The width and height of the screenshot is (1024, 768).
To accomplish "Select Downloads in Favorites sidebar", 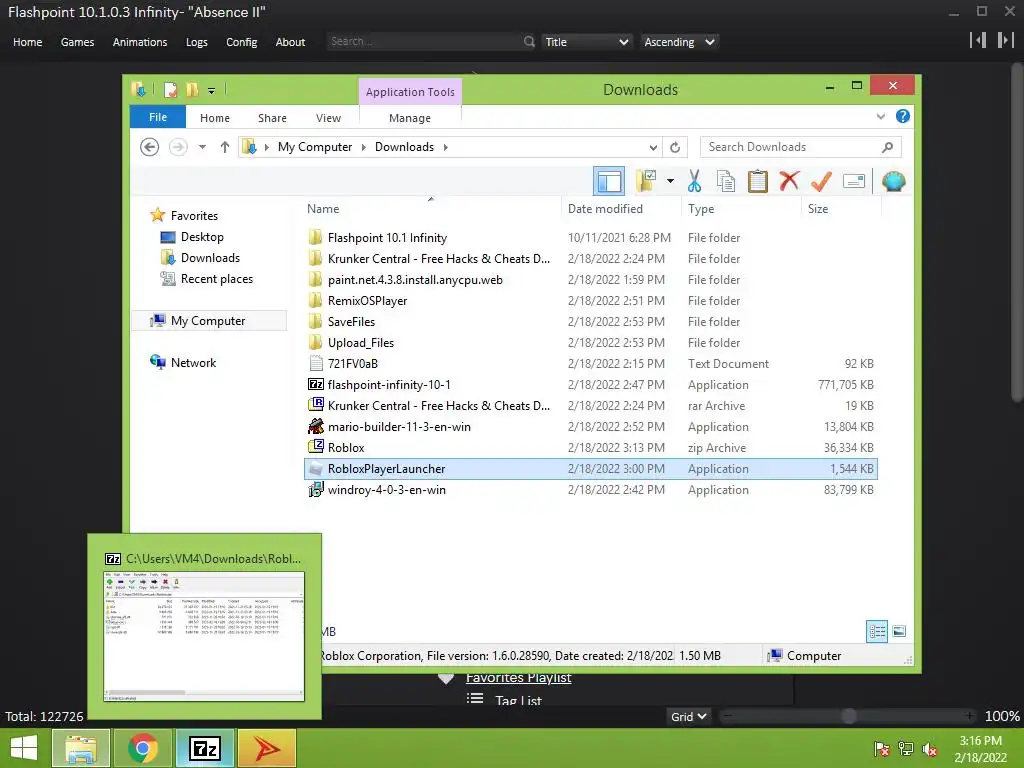I will click(x=210, y=258).
